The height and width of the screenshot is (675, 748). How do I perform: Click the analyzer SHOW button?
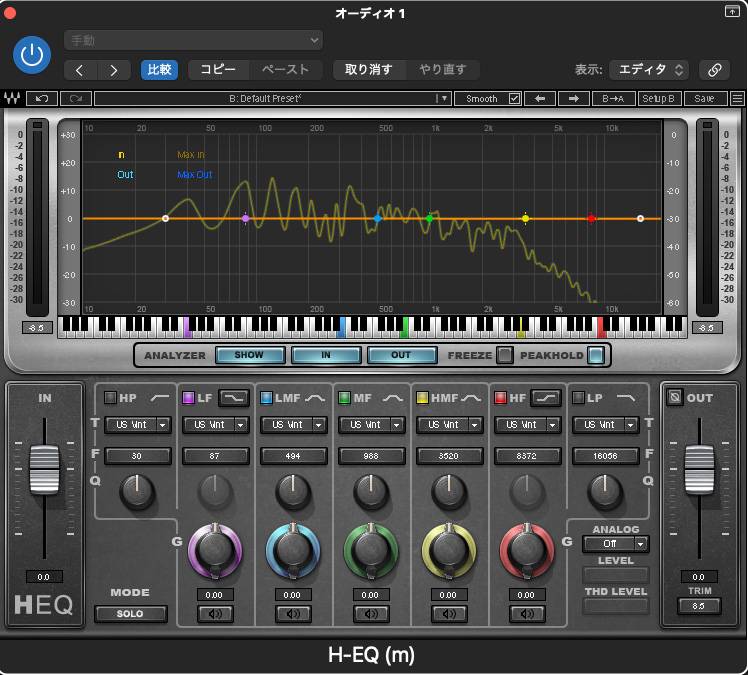(x=249, y=355)
